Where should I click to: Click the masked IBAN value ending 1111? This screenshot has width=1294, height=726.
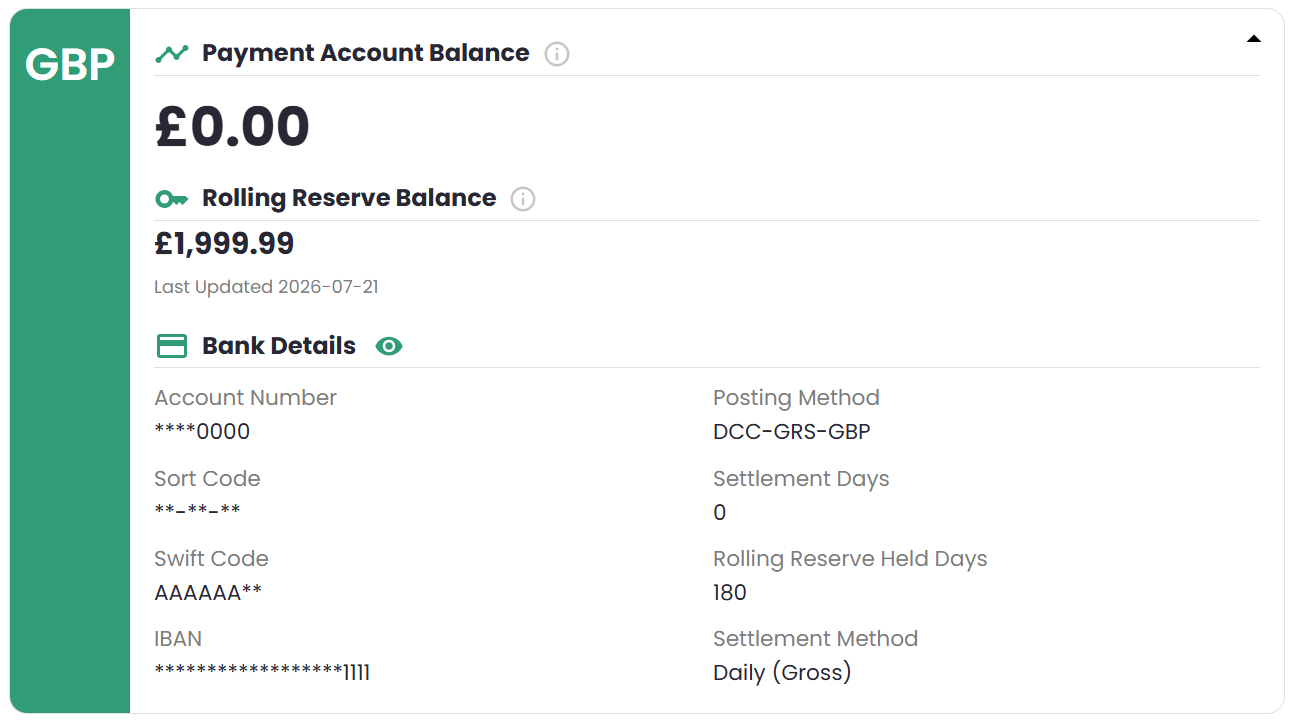[262, 672]
